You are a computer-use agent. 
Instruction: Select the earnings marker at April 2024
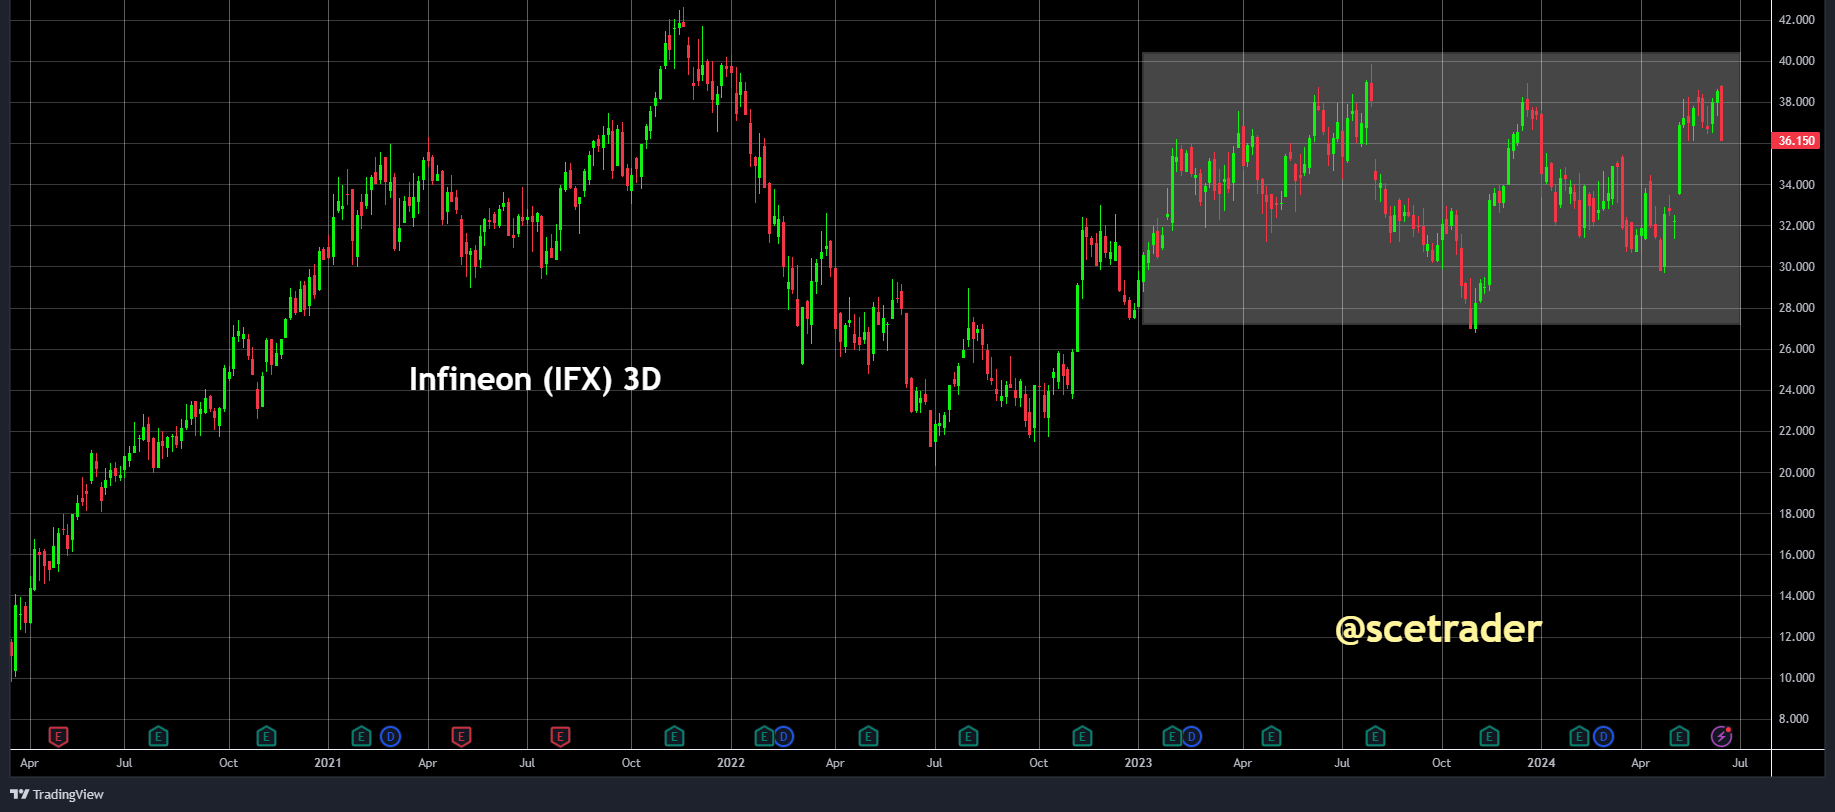tap(1679, 737)
